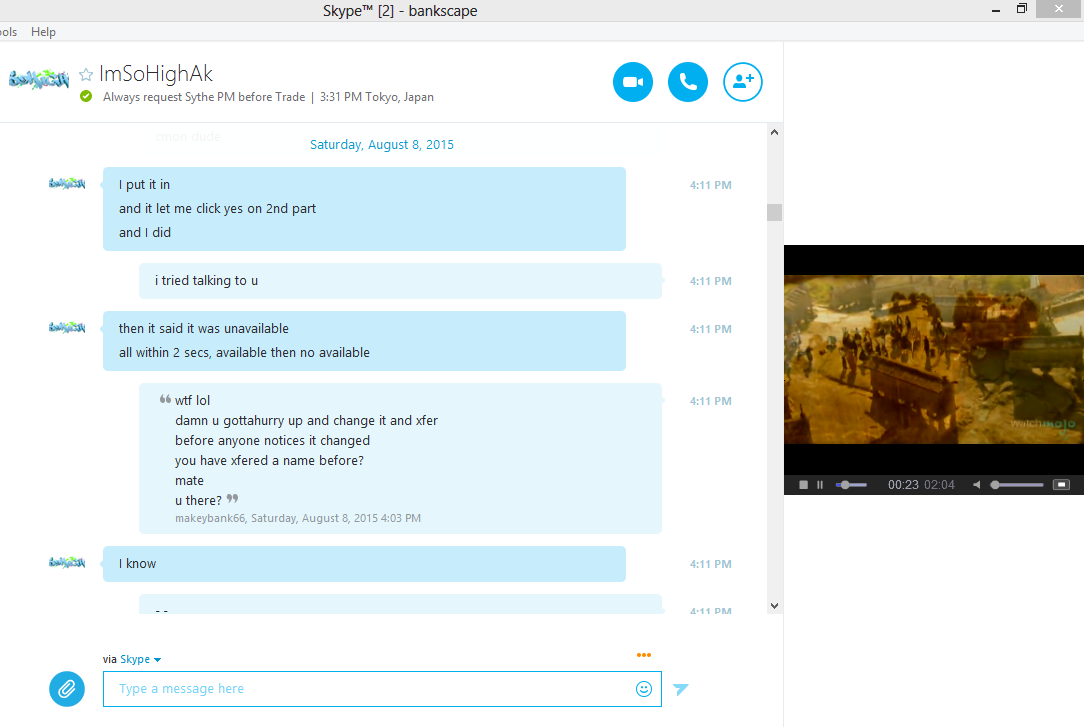This screenshot has width=1084, height=727.
Task: Minimize the Skype window
Action: [996, 10]
